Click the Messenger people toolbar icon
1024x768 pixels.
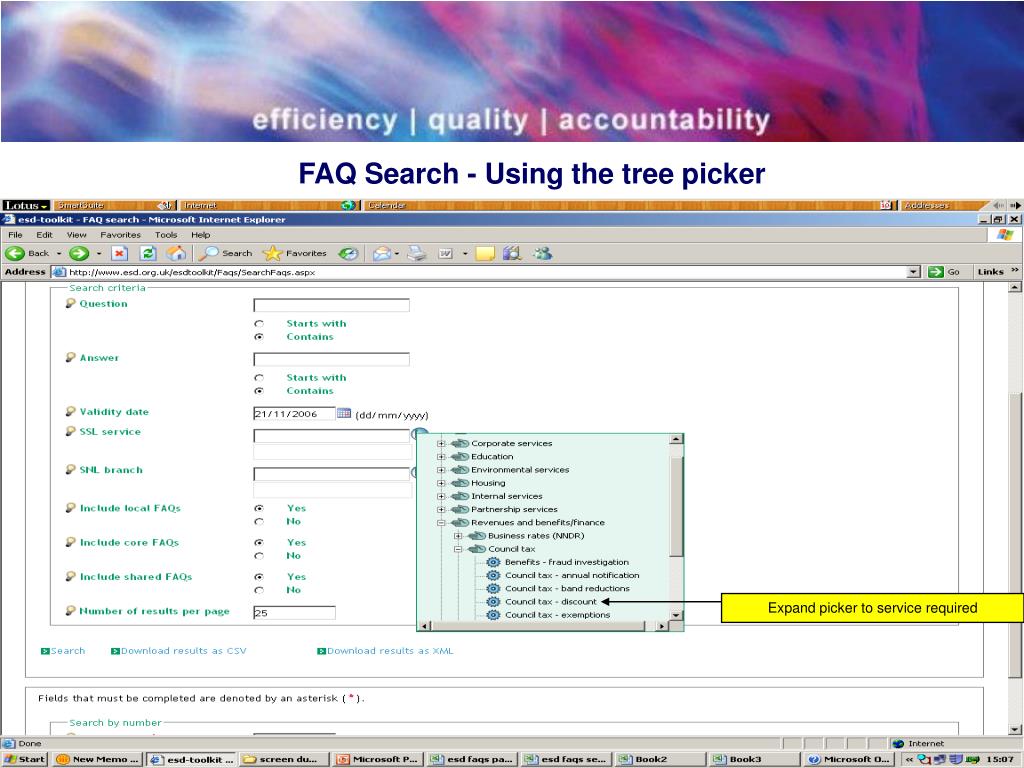coord(542,253)
